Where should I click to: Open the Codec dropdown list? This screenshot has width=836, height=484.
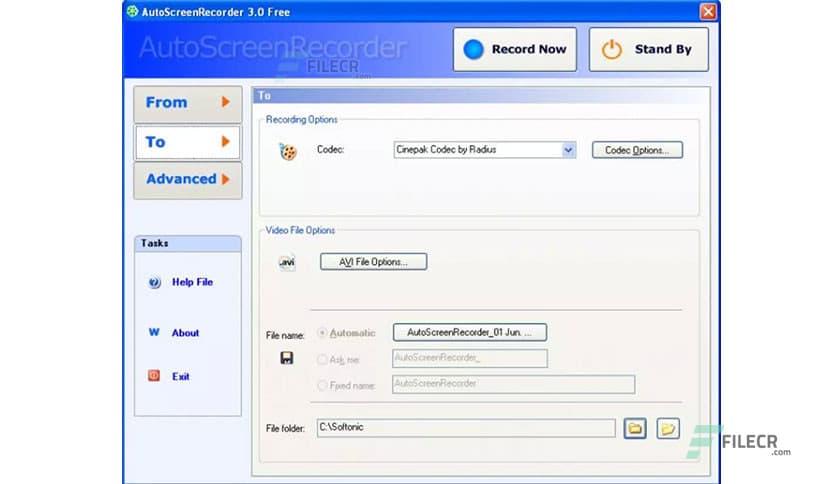coord(568,150)
